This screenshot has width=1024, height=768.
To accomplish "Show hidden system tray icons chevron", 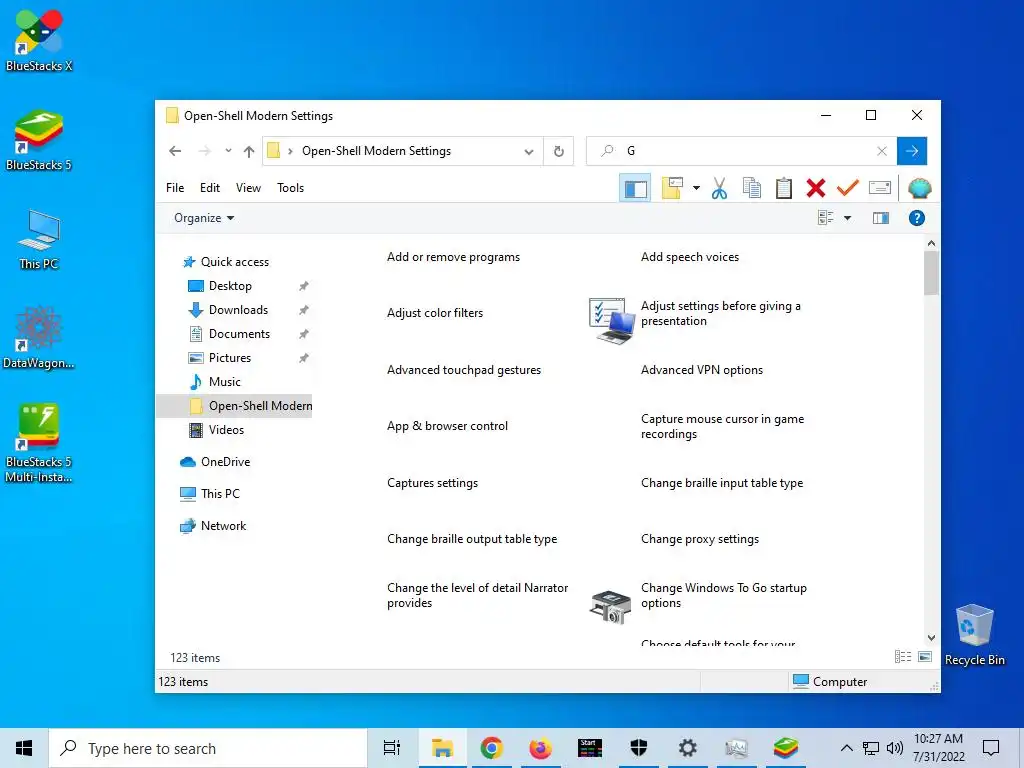I will click(x=846, y=748).
